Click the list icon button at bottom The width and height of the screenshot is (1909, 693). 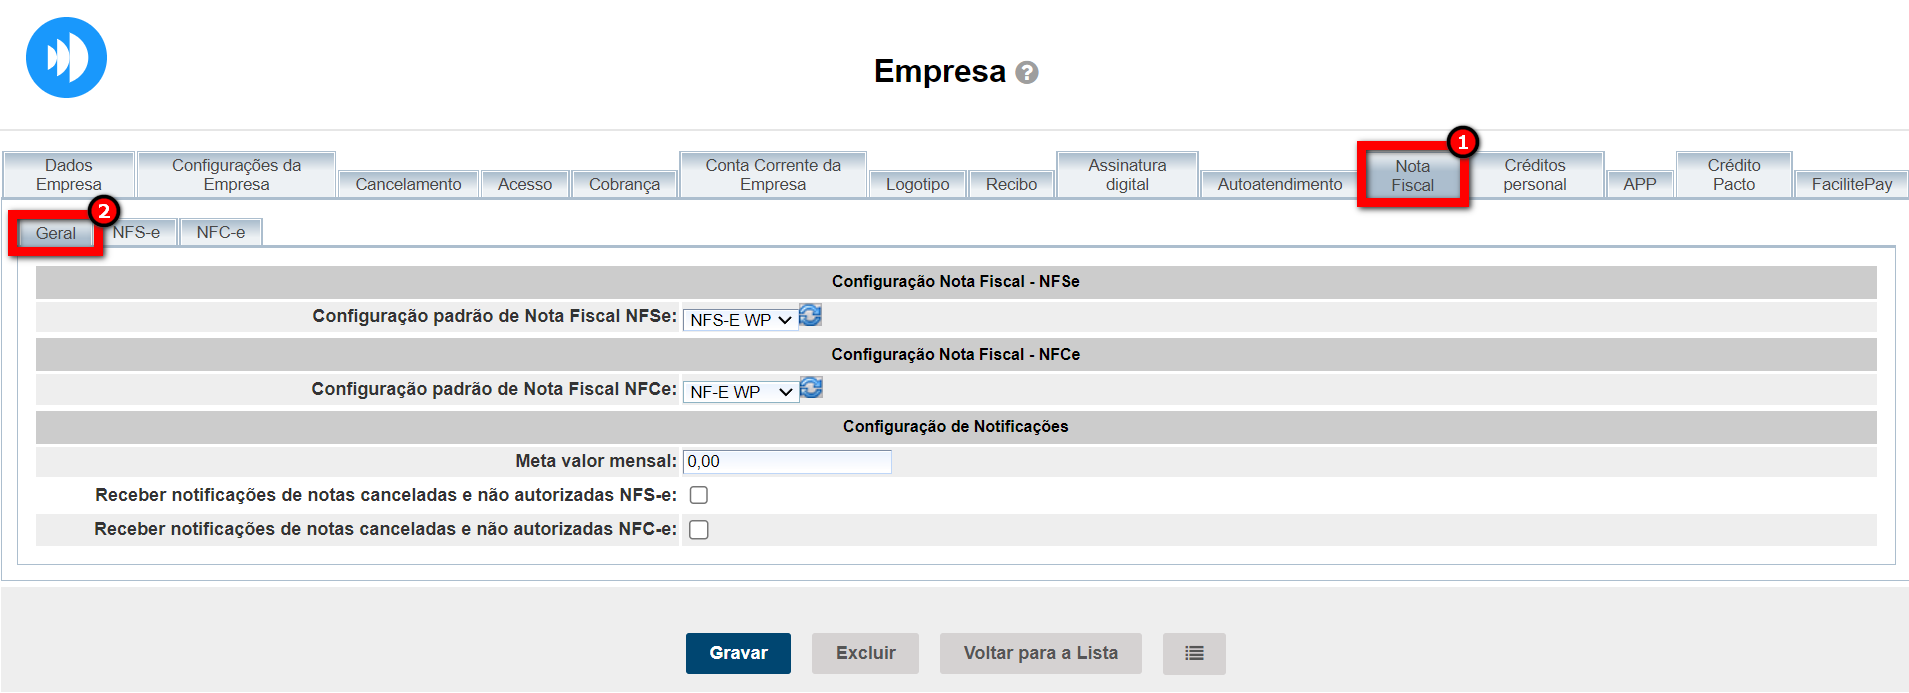1194,653
